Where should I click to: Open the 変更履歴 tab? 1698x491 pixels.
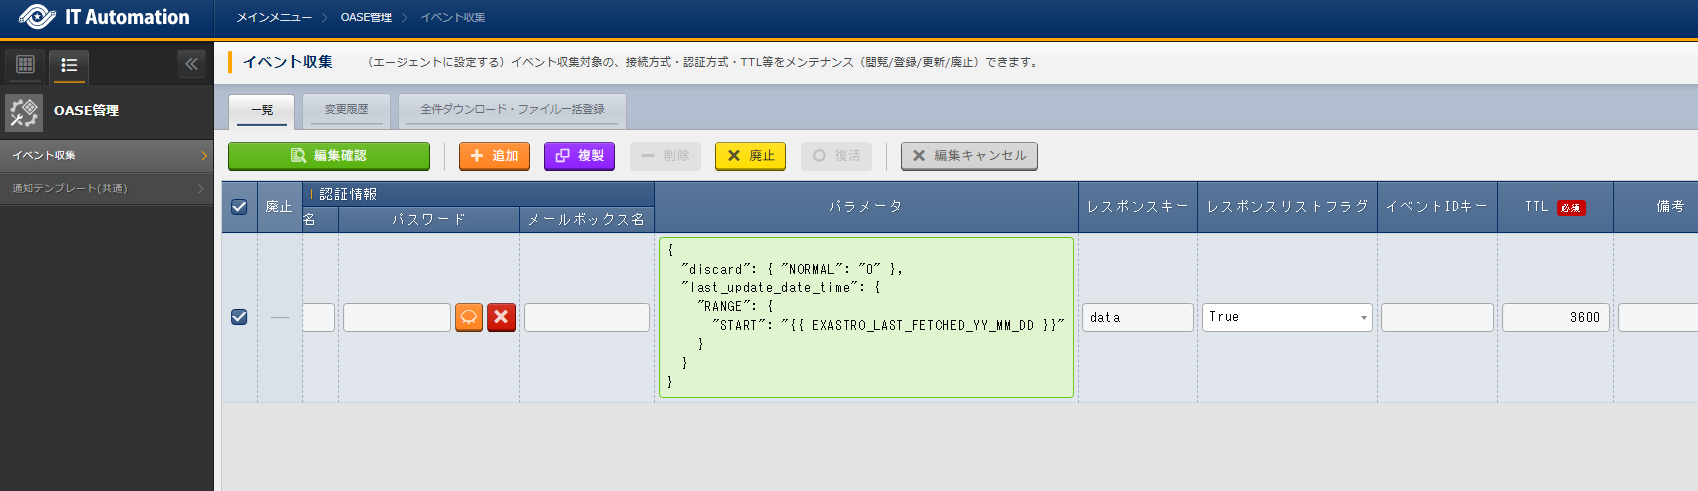point(346,110)
